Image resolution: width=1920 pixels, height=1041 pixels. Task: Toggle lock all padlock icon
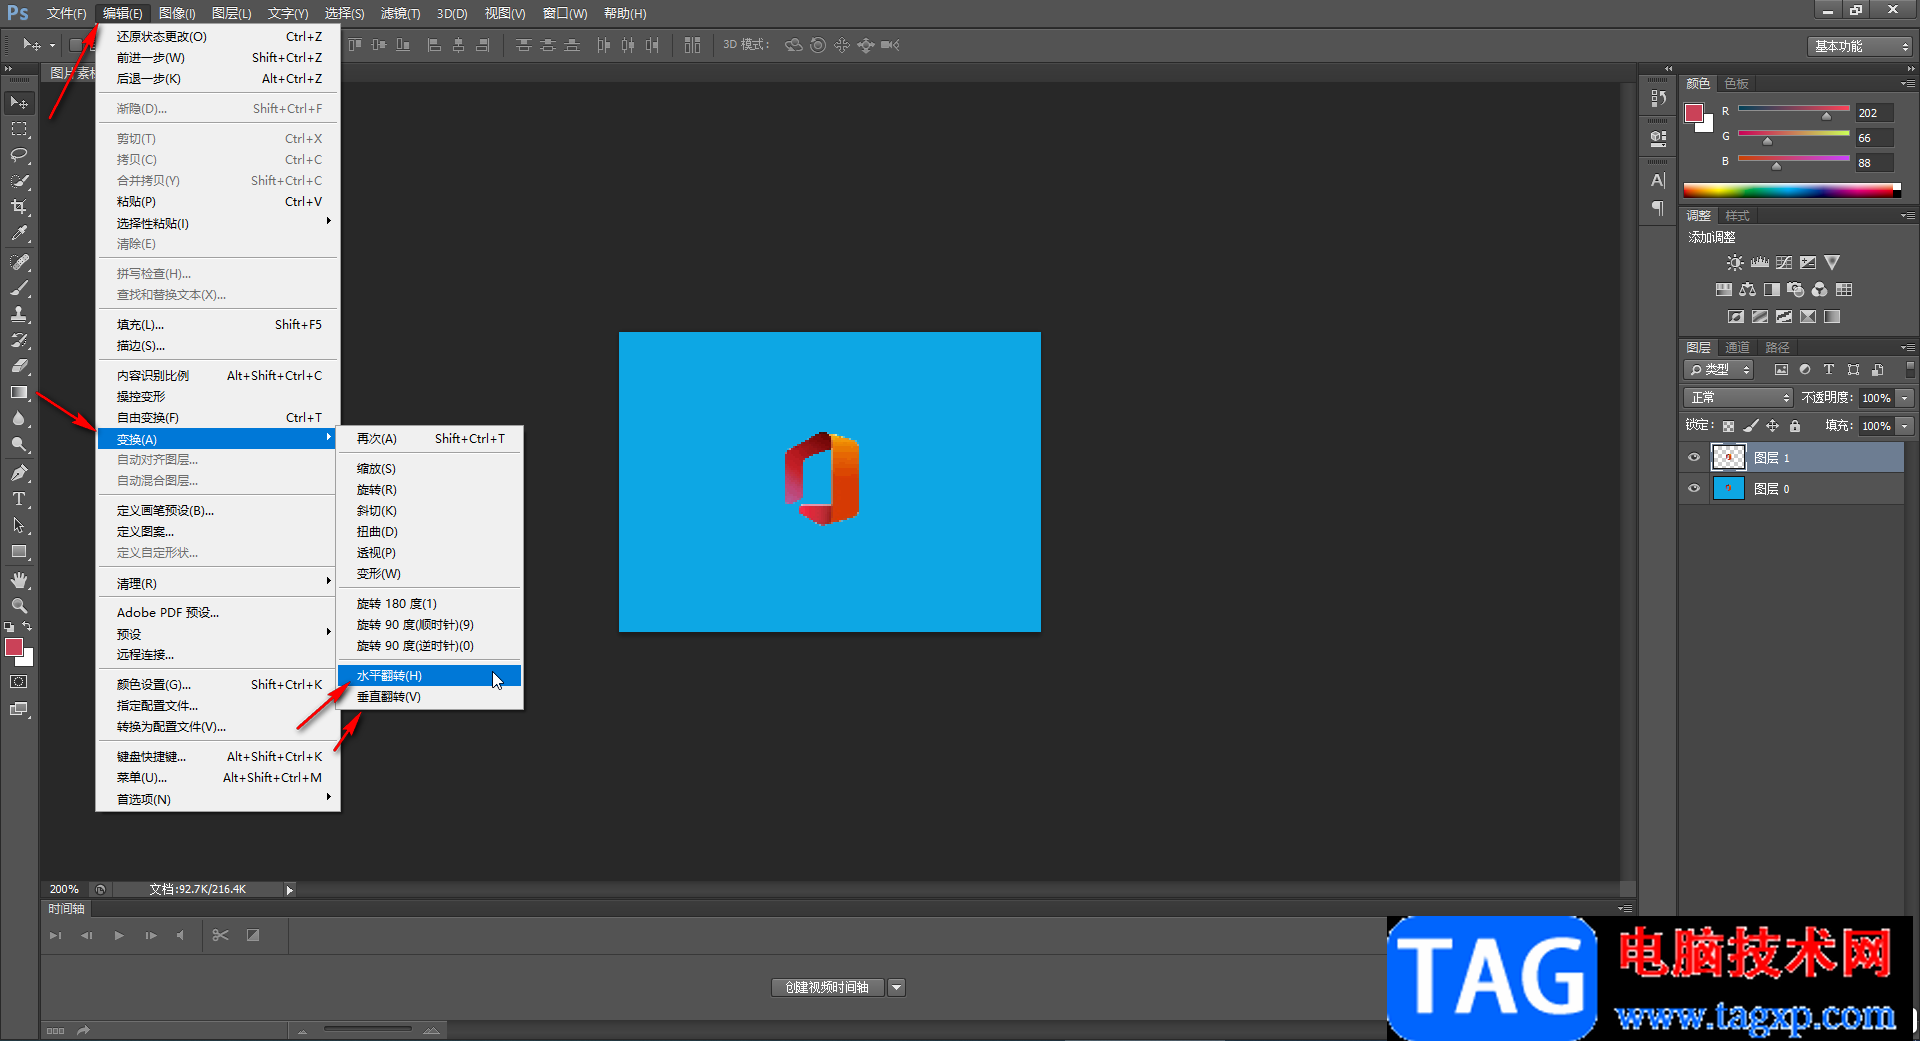[1795, 426]
